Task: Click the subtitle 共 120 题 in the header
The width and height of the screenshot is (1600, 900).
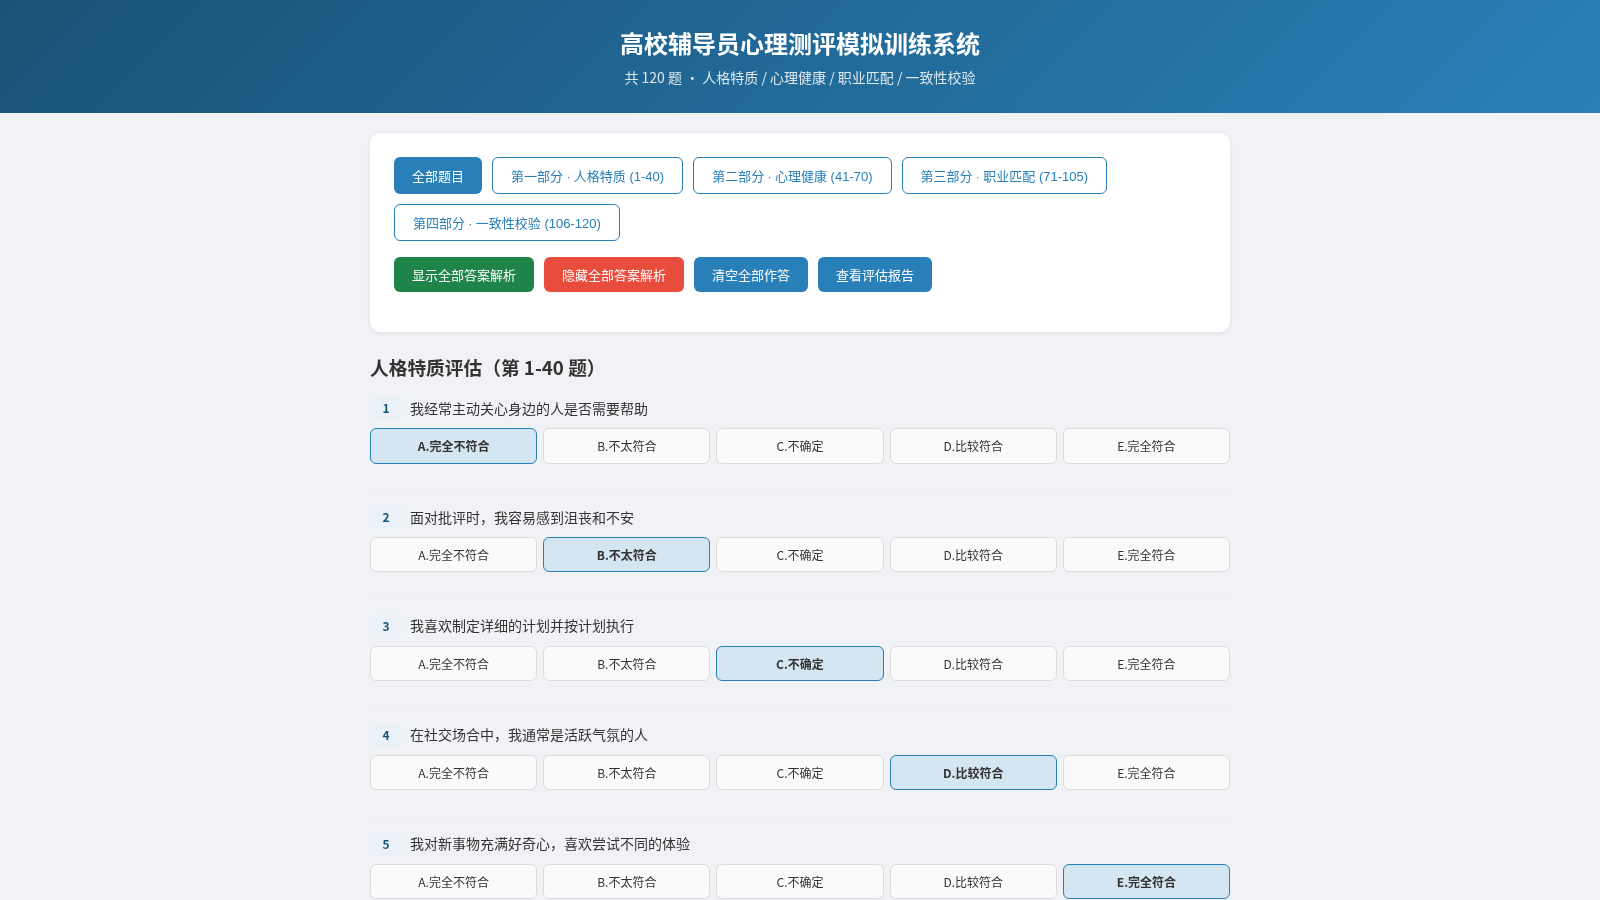Action: coord(653,78)
